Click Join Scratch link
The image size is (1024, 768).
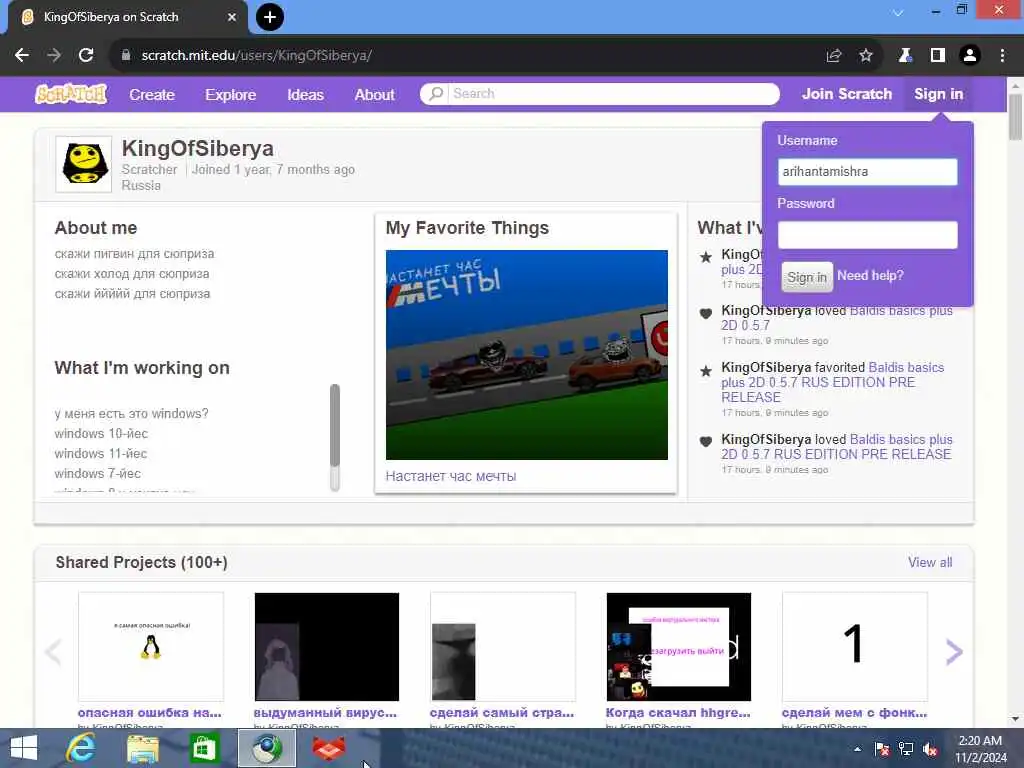tap(847, 94)
